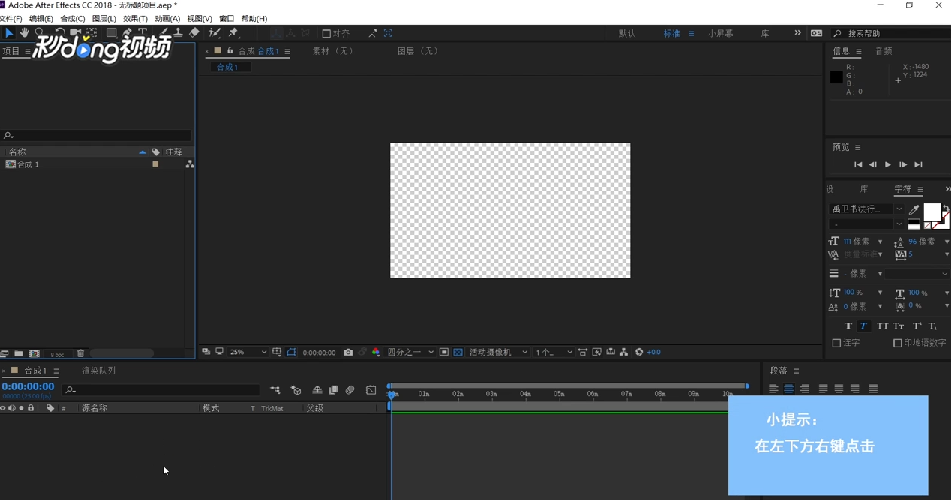This screenshot has width=951, height=500.
Task: Click the eyedropper in Character panel
Action: 914,210
